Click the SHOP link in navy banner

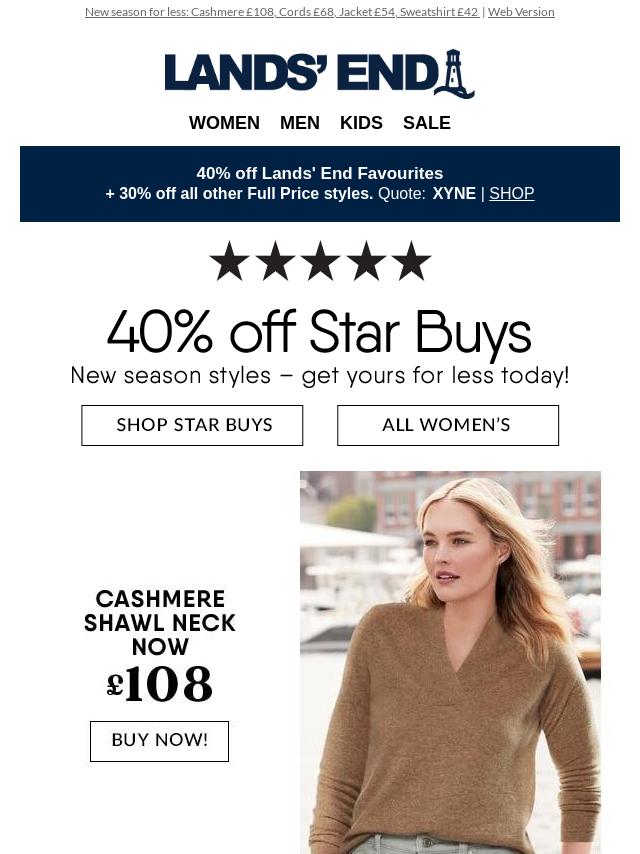click(511, 193)
